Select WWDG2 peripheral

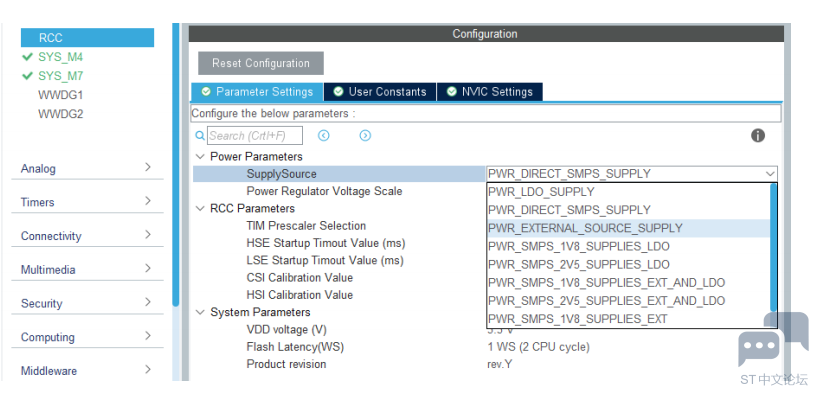(x=60, y=114)
